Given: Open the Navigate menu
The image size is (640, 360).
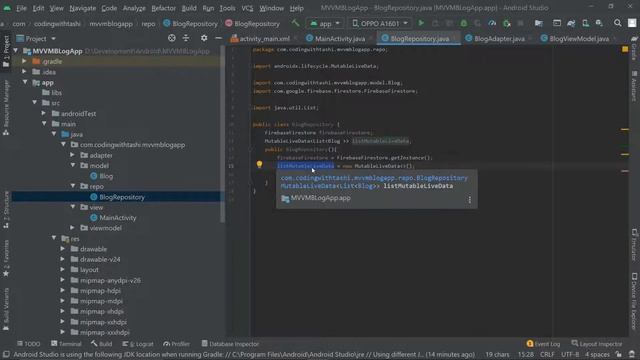Looking at the screenshot, I should [82, 8].
